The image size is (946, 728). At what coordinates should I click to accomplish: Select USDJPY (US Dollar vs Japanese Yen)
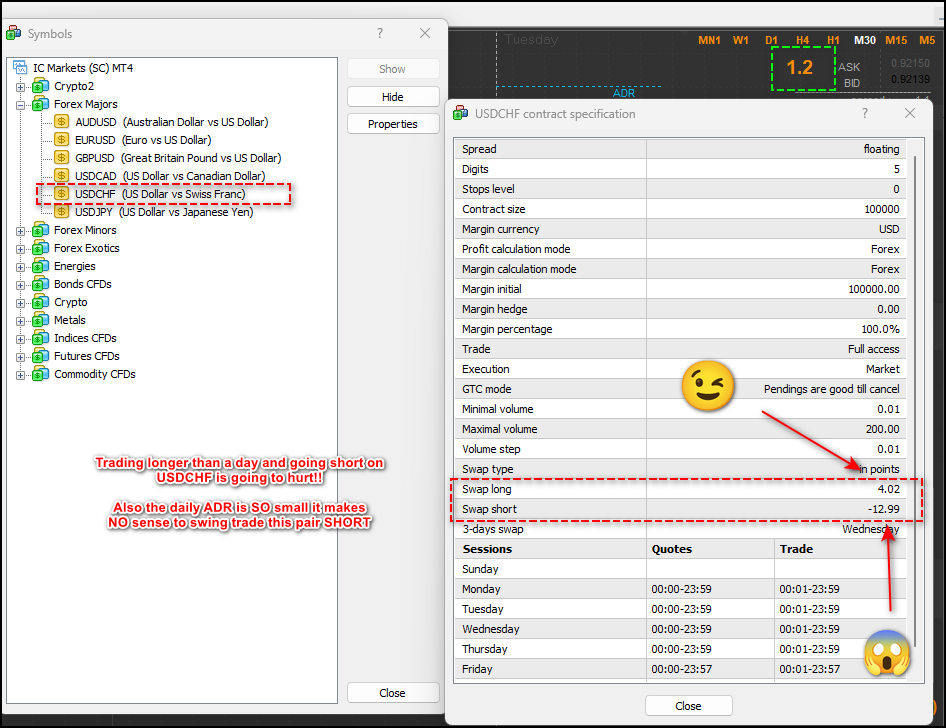[164, 212]
